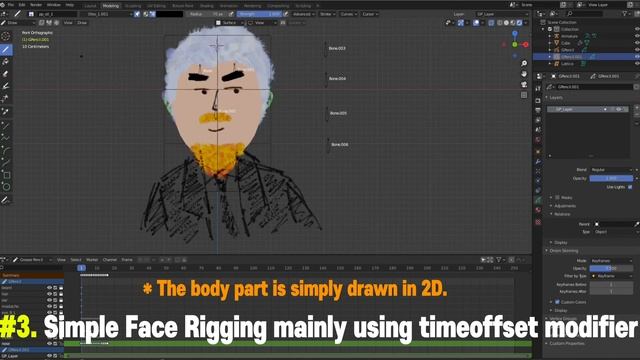This screenshot has width=640, height=360.
Task: Open the Texture checker properties tab
Action: point(538,222)
